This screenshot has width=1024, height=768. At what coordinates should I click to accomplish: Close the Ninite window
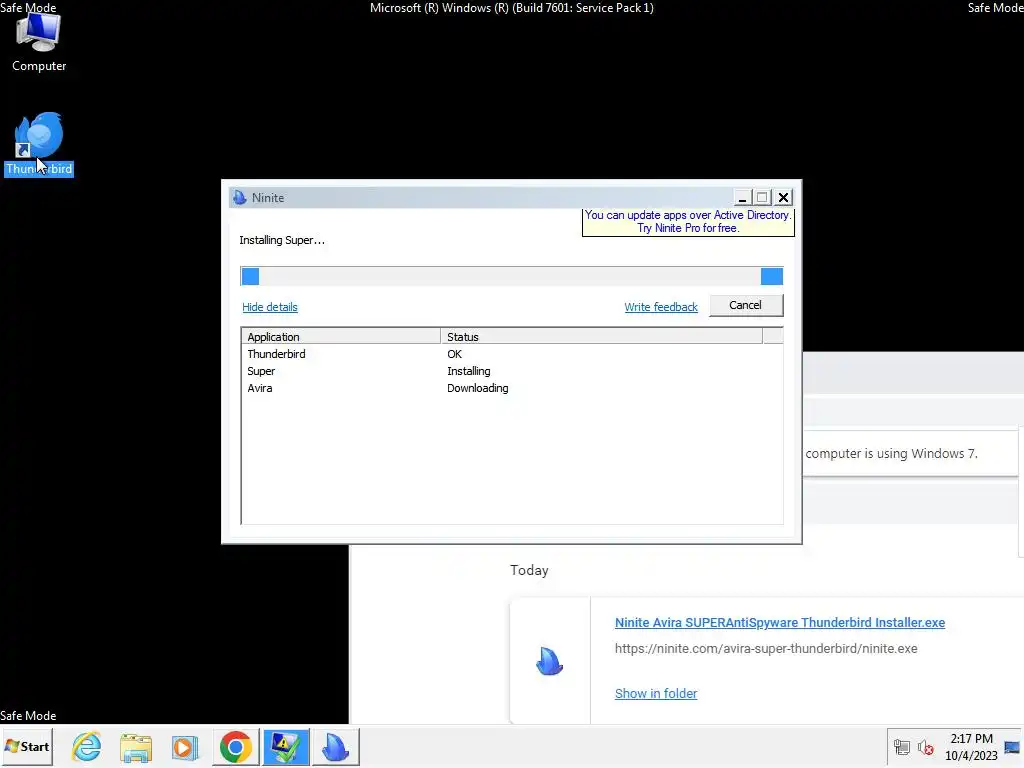[784, 197]
